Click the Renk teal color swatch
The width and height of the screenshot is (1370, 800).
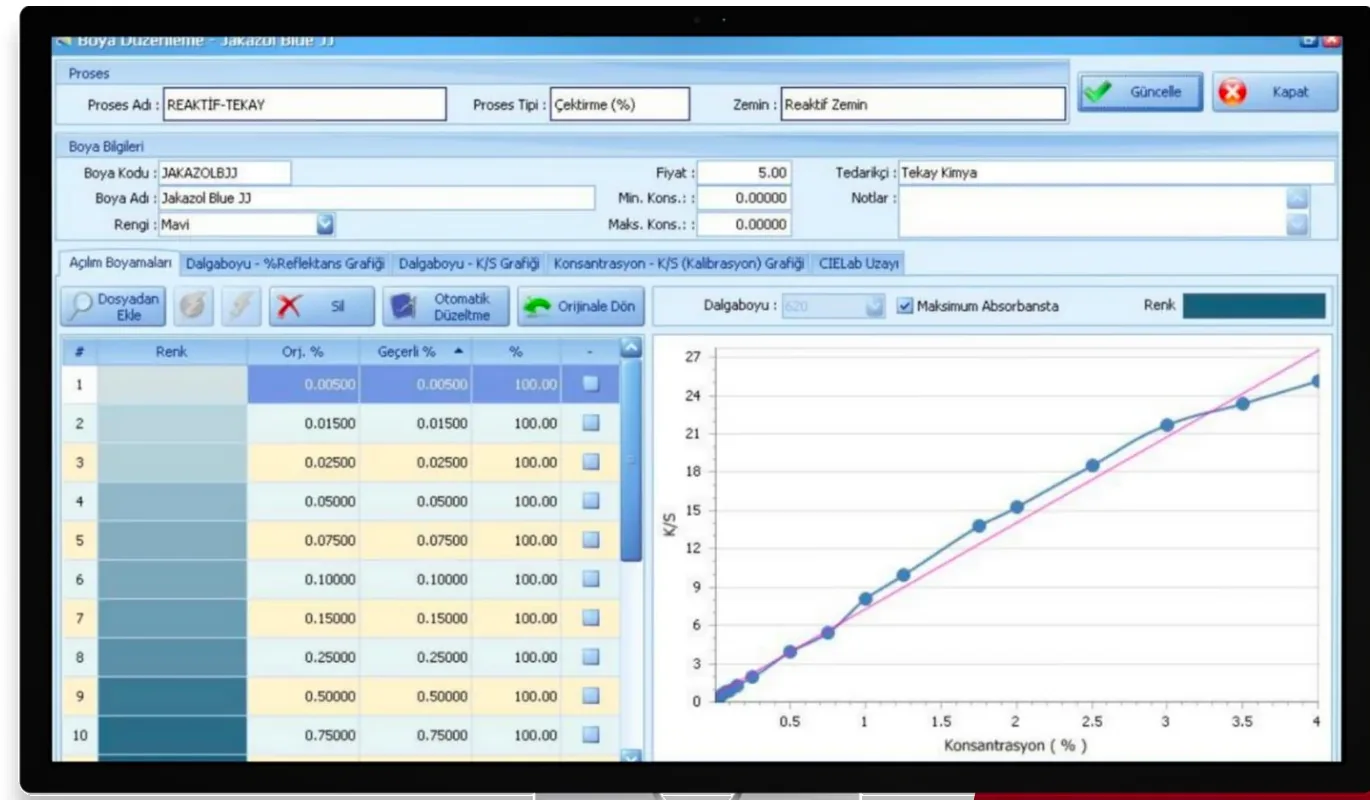click(1254, 306)
